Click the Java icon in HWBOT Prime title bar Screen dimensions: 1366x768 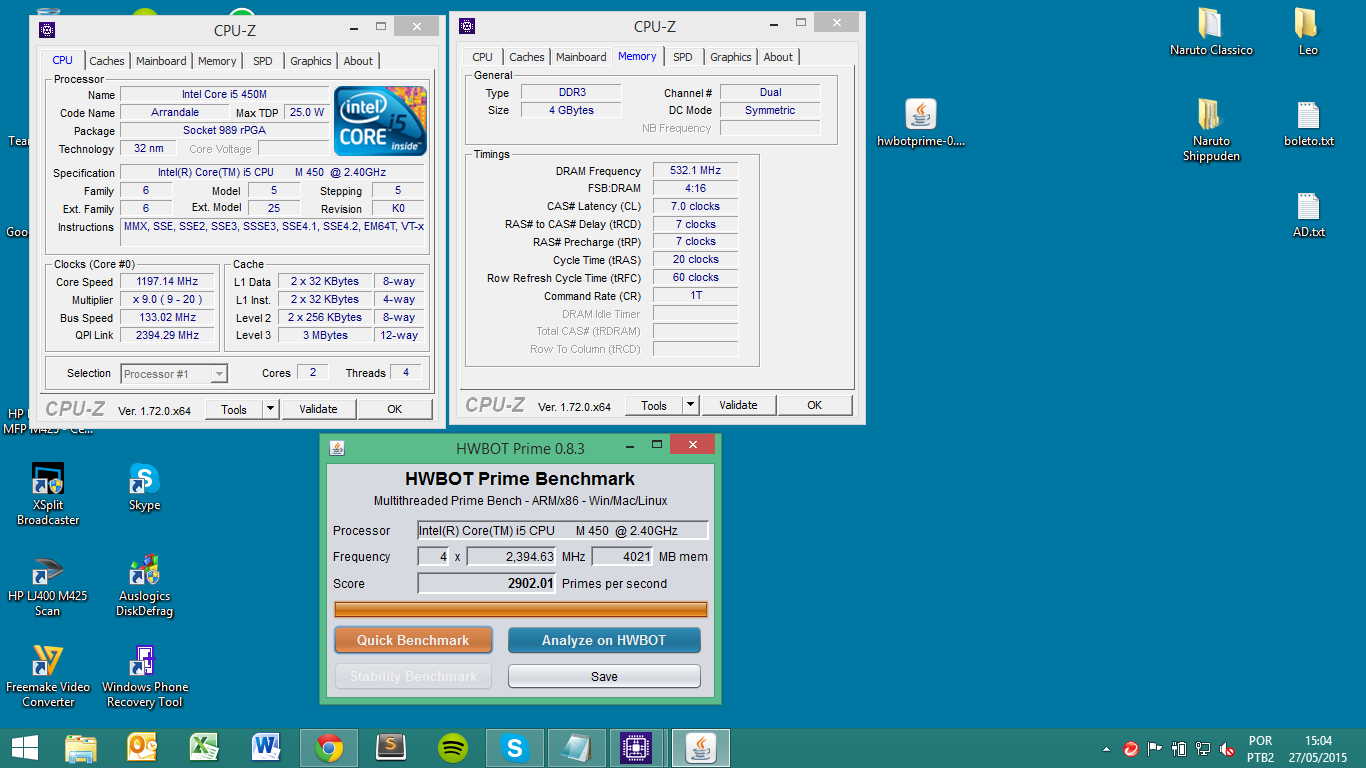click(x=337, y=448)
